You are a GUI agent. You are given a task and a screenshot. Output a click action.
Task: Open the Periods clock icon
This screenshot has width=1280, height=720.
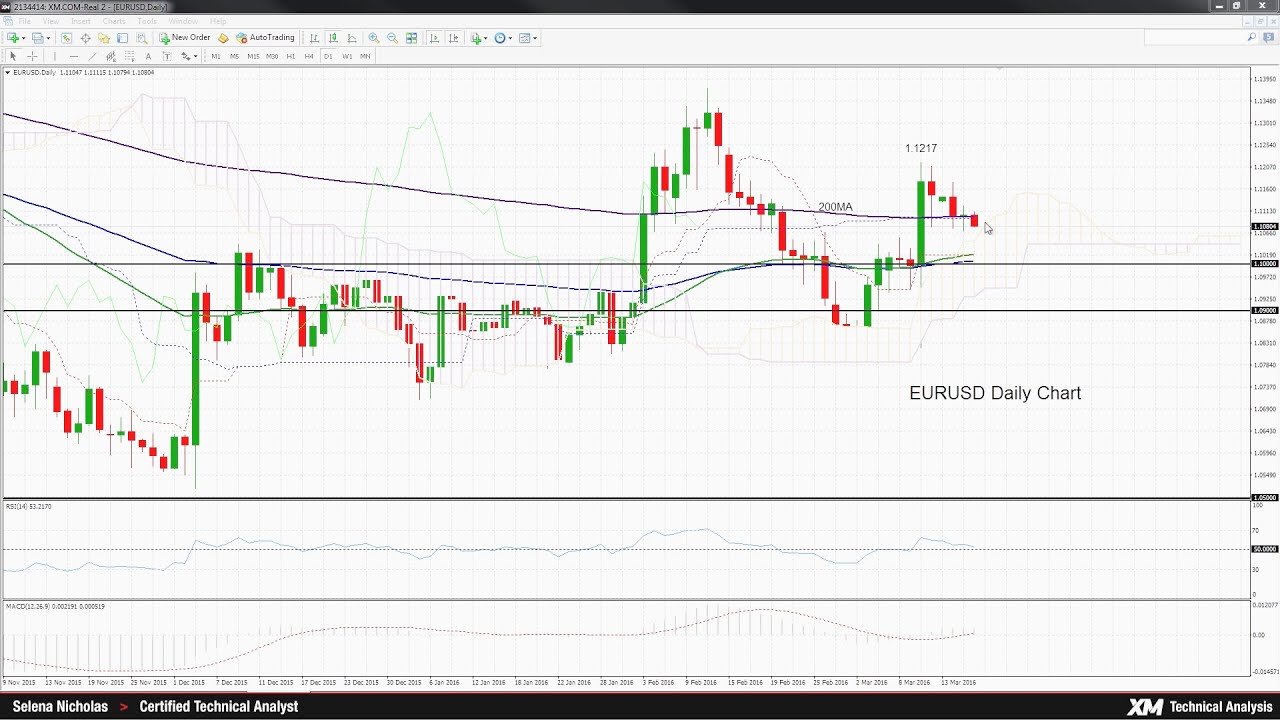[x=500, y=38]
